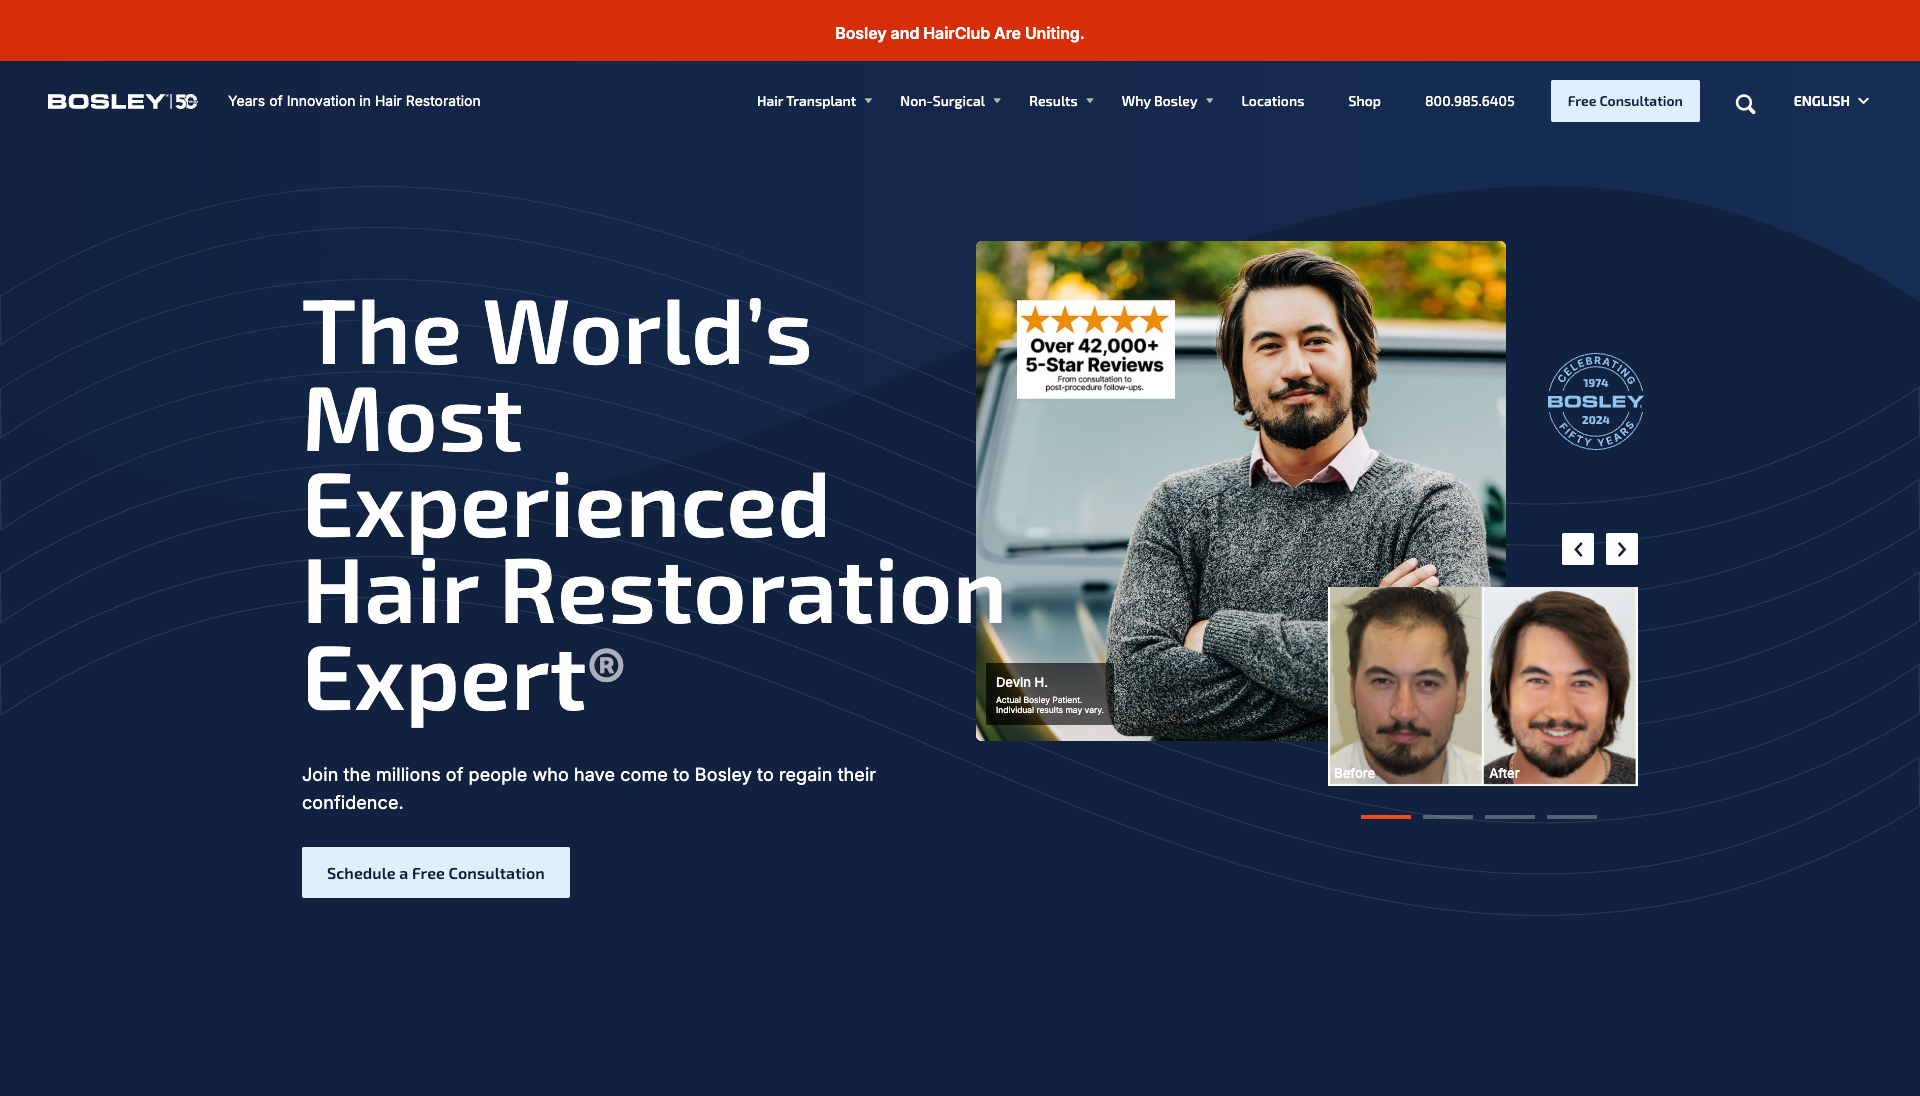
Task: Jump to the second carousel slide indicator
Action: pos(1448,817)
